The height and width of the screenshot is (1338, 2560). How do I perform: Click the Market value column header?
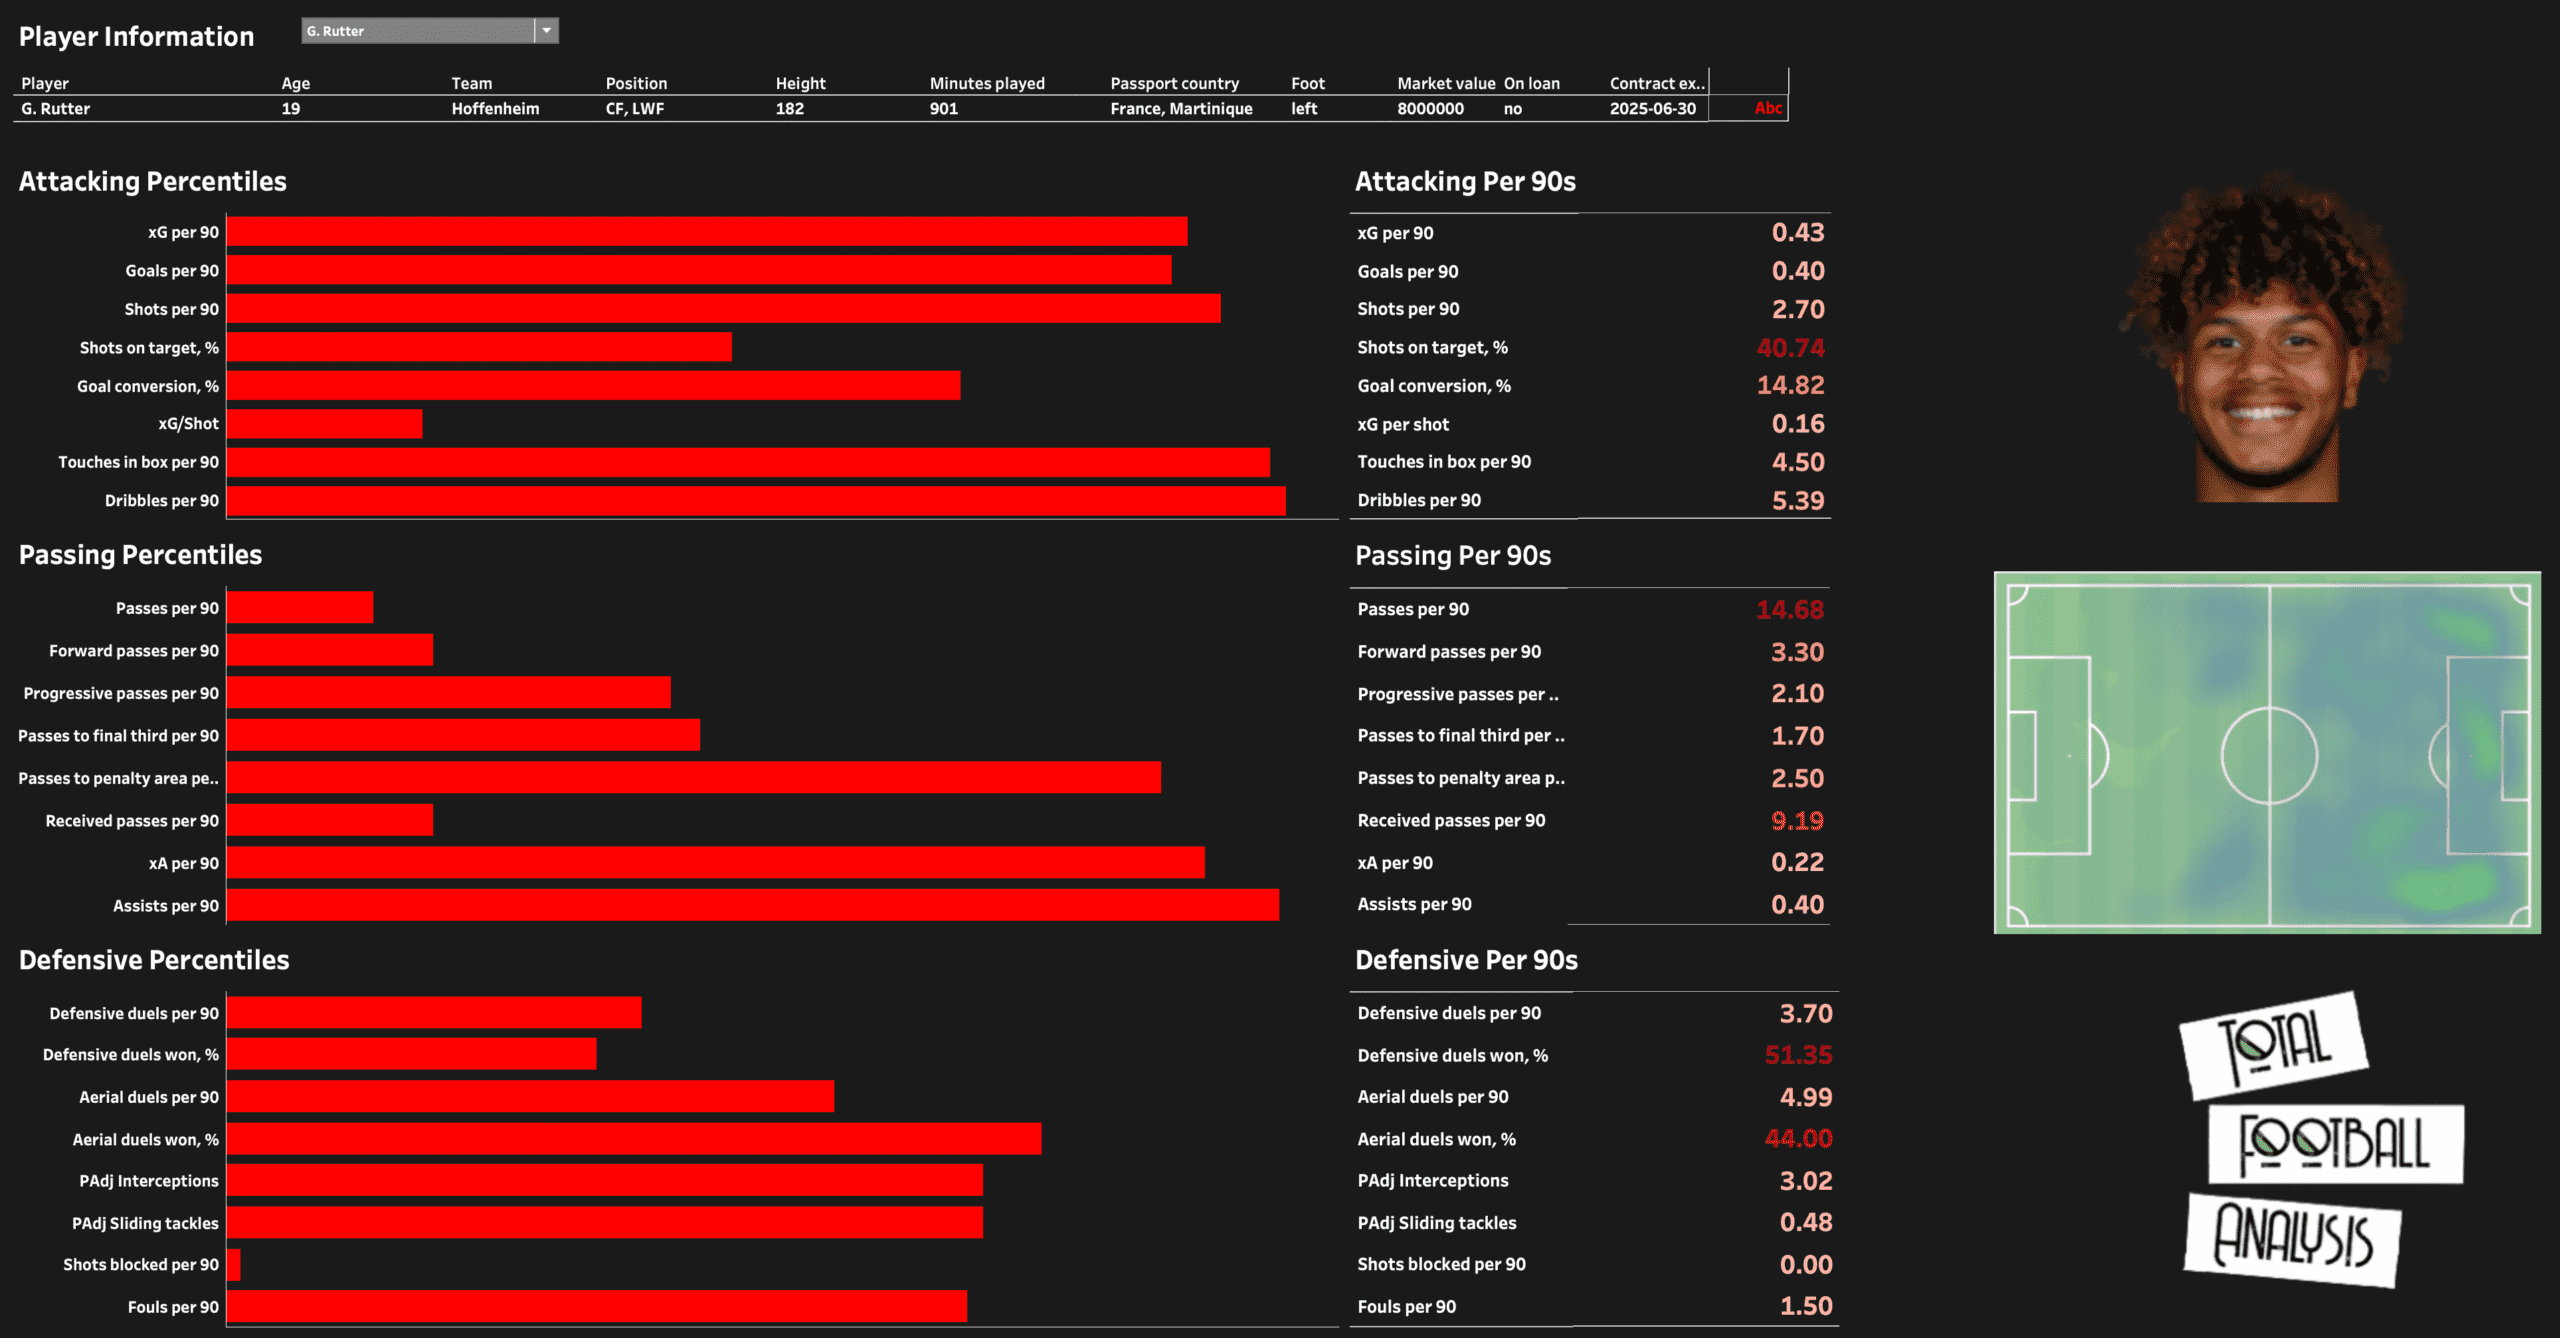1445,83
